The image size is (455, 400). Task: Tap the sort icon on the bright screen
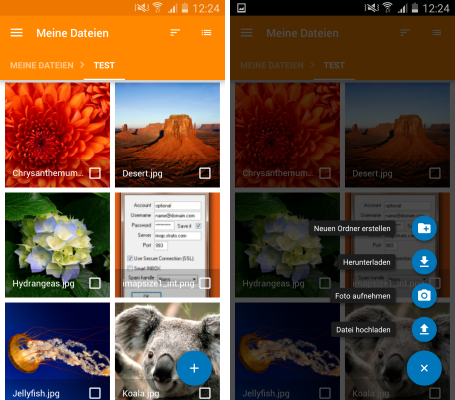175,33
